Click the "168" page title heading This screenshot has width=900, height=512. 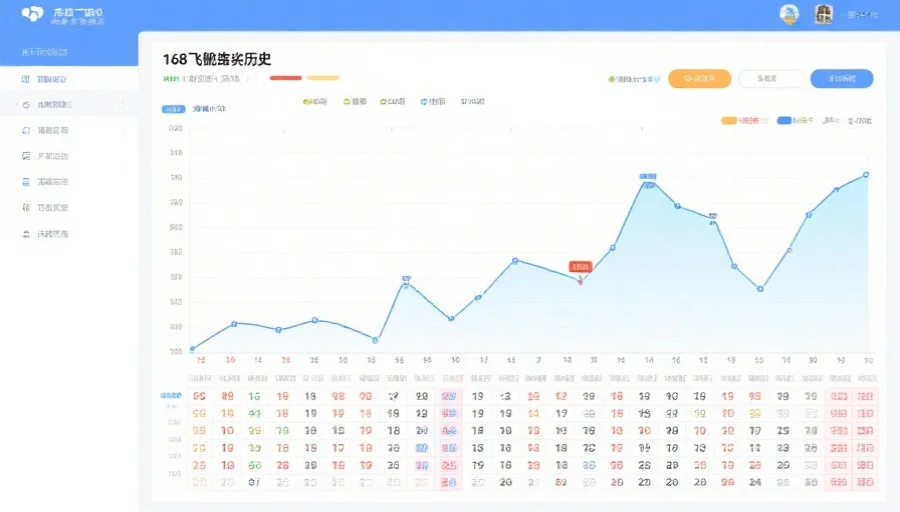pos(216,59)
